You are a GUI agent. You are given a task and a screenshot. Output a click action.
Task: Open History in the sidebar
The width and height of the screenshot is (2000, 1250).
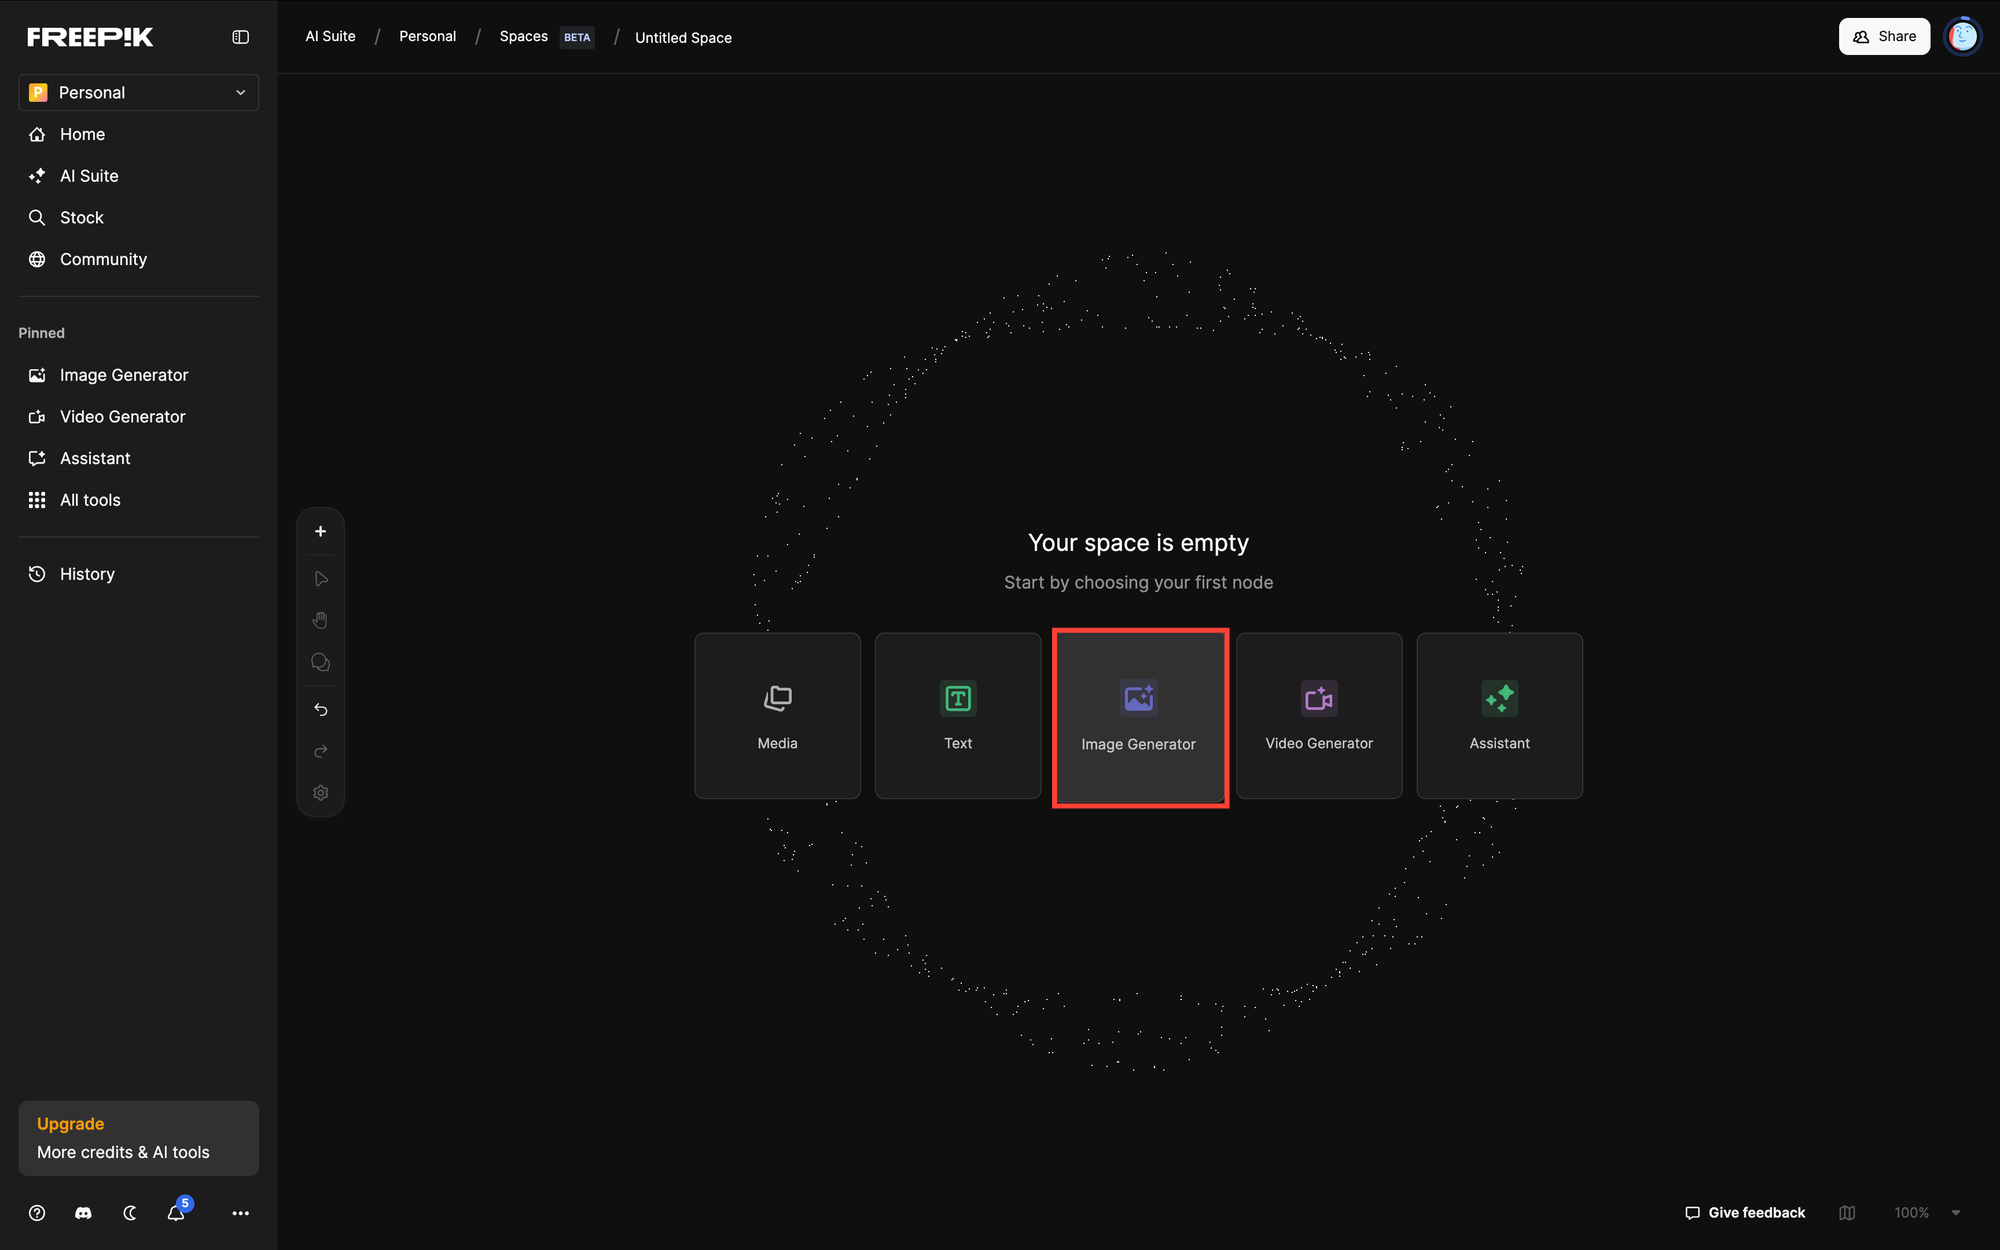(x=87, y=574)
